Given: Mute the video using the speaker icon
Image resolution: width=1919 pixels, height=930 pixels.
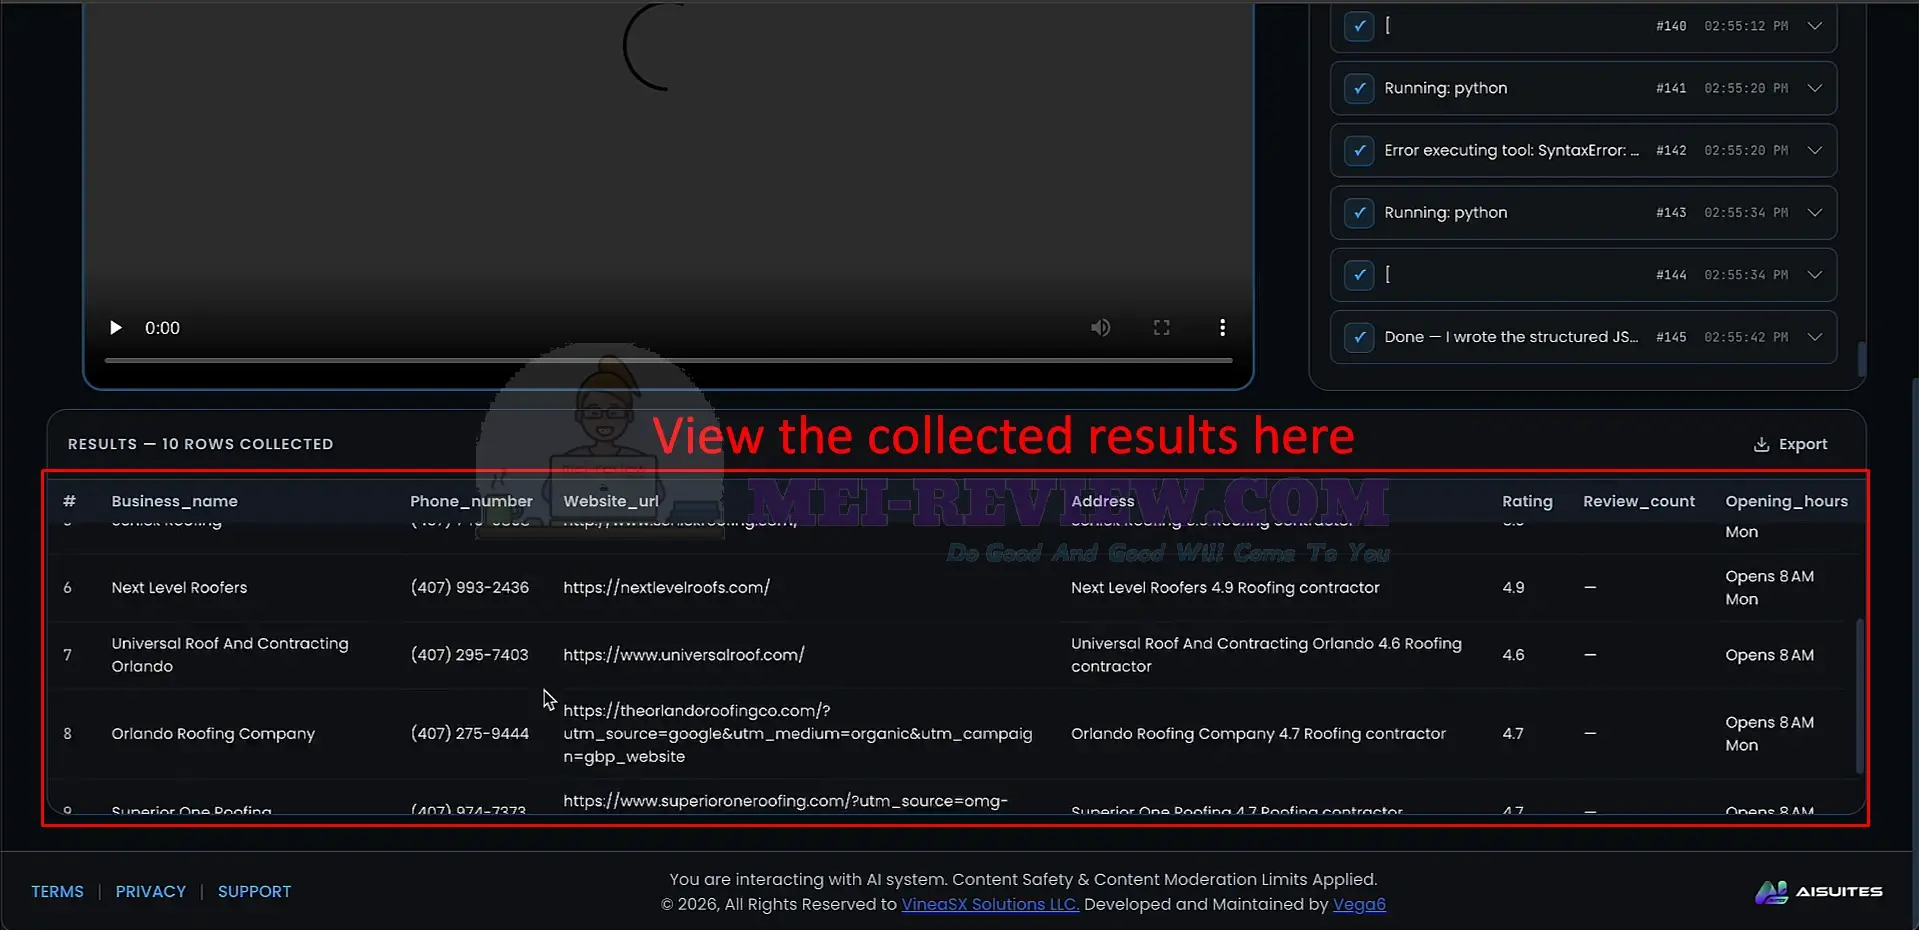Looking at the screenshot, I should tap(1100, 328).
